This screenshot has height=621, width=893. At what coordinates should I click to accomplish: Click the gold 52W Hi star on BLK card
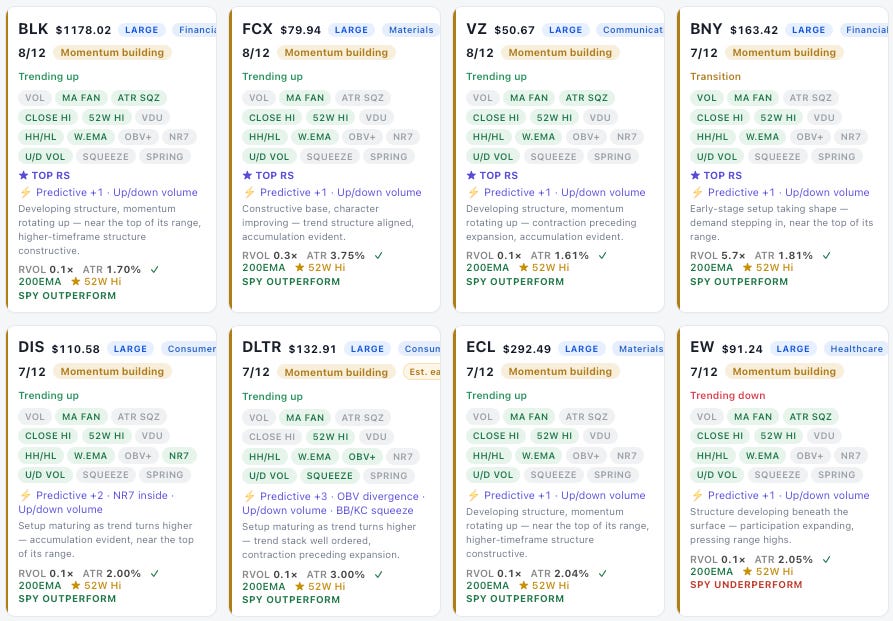click(x=75, y=281)
